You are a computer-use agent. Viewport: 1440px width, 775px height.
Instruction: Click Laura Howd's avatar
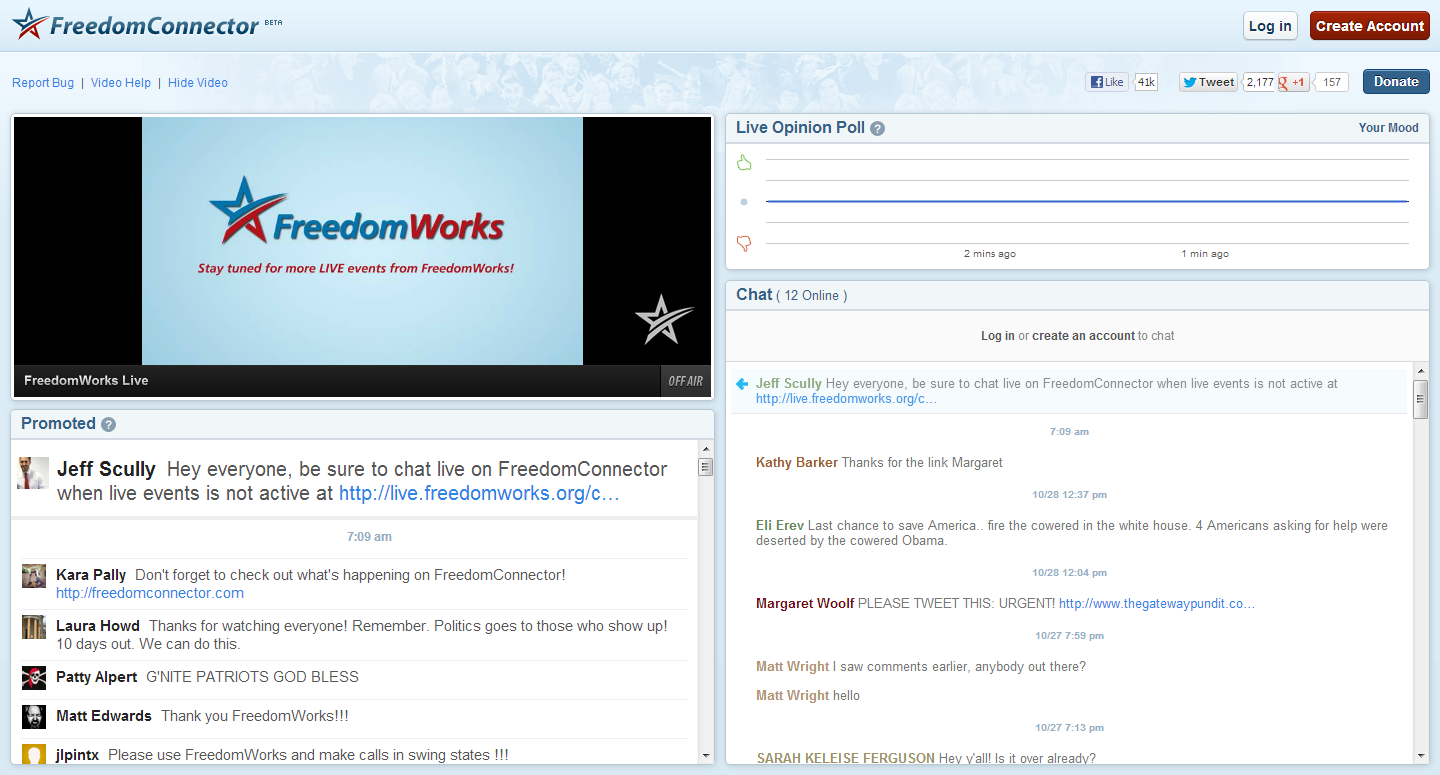tap(34, 627)
